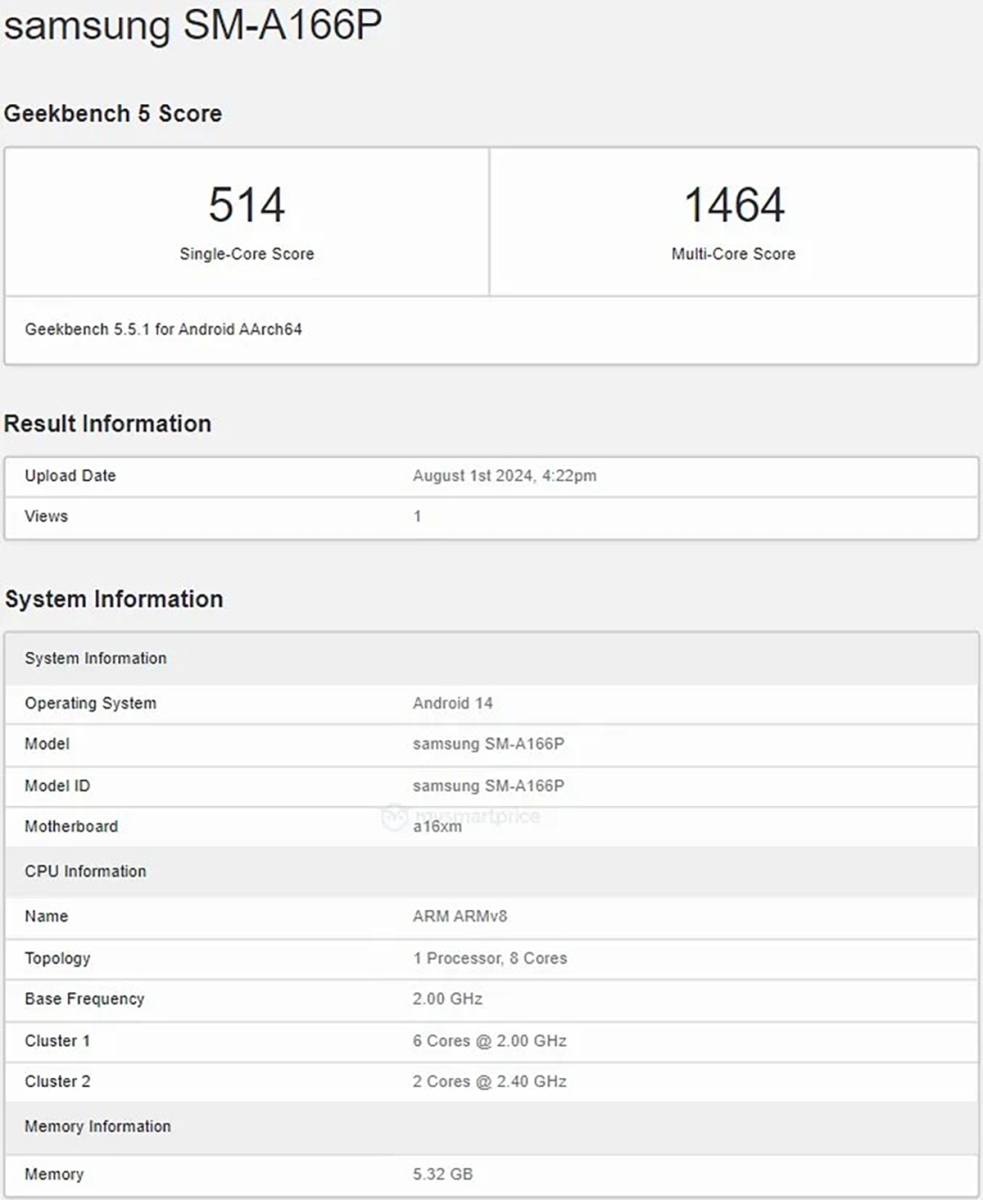This screenshot has height=1200, width=983.
Task: Click the Geekbench 5 Score heading
Action: [113, 113]
